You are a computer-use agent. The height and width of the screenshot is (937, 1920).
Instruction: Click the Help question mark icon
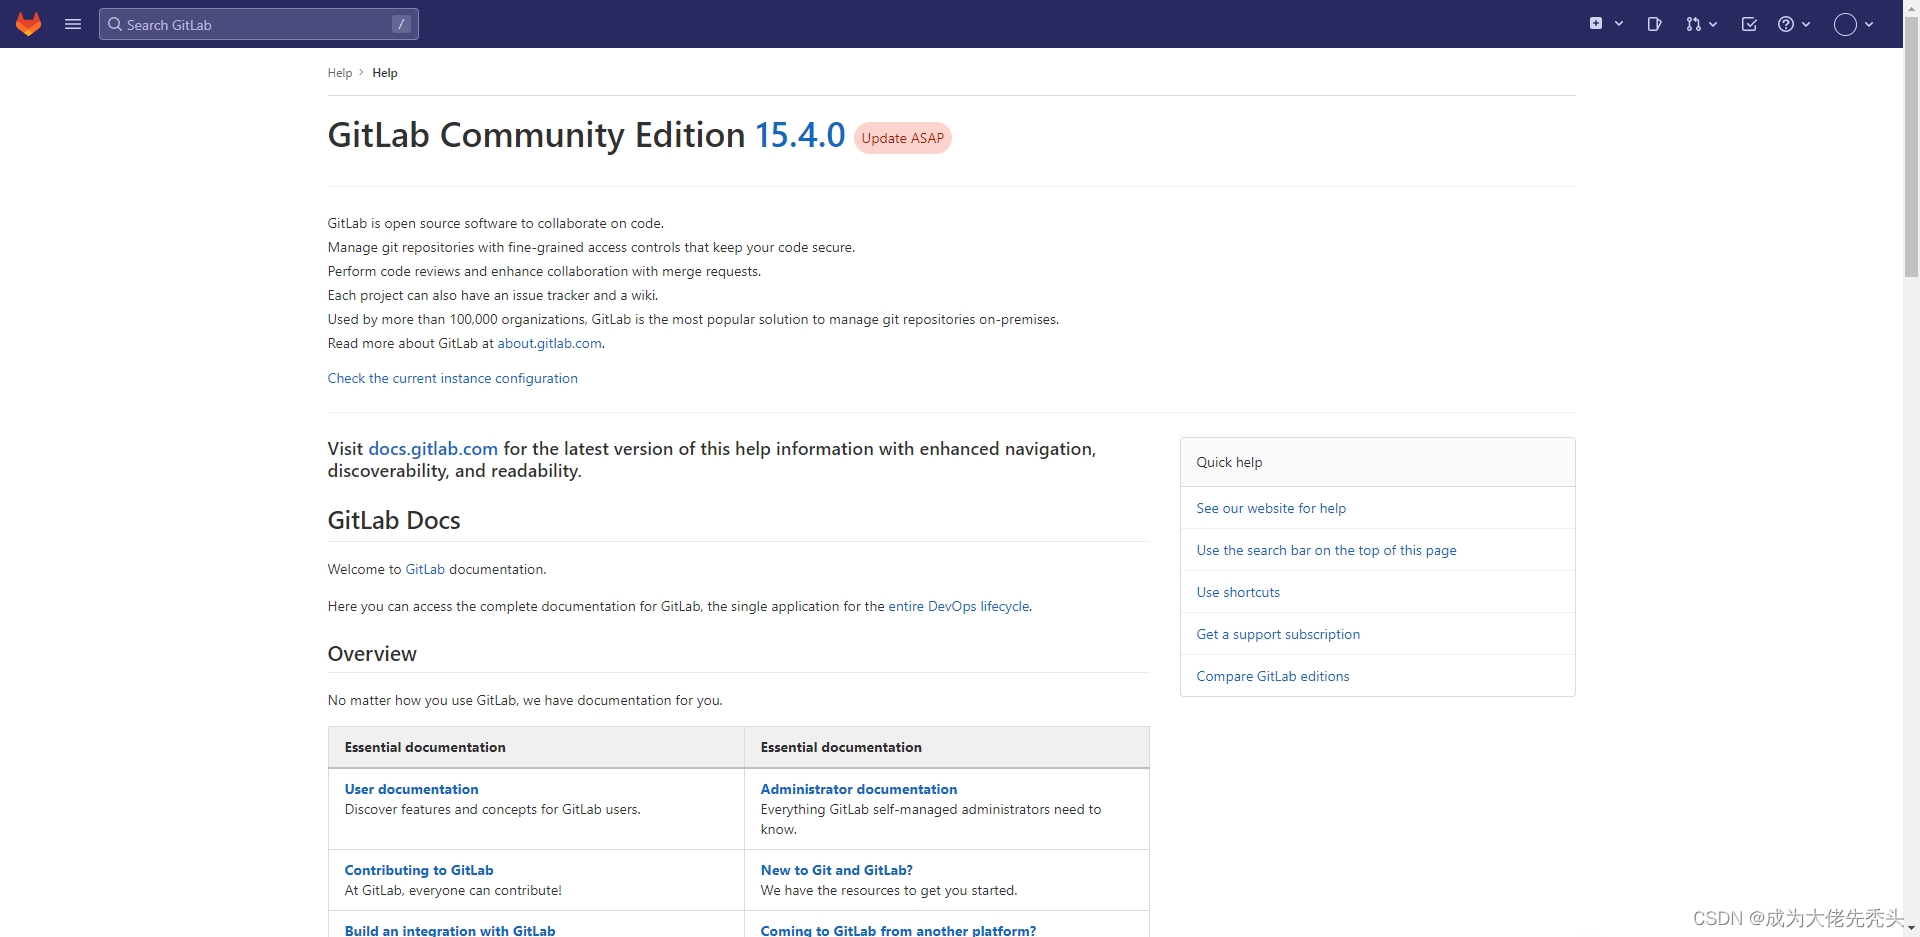[1786, 24]
